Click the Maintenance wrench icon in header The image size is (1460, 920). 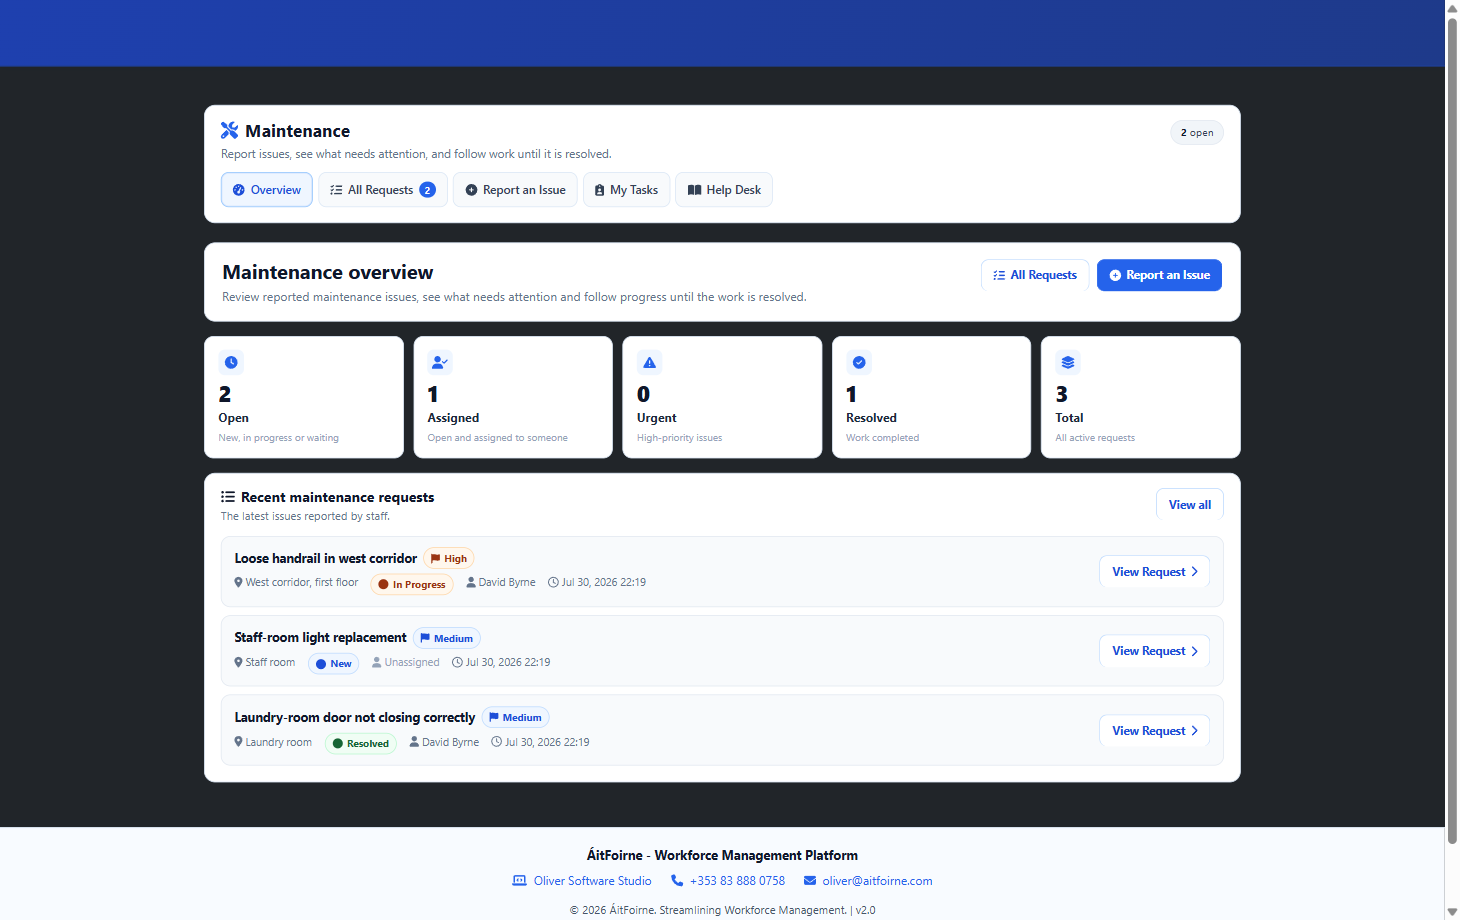229,130
